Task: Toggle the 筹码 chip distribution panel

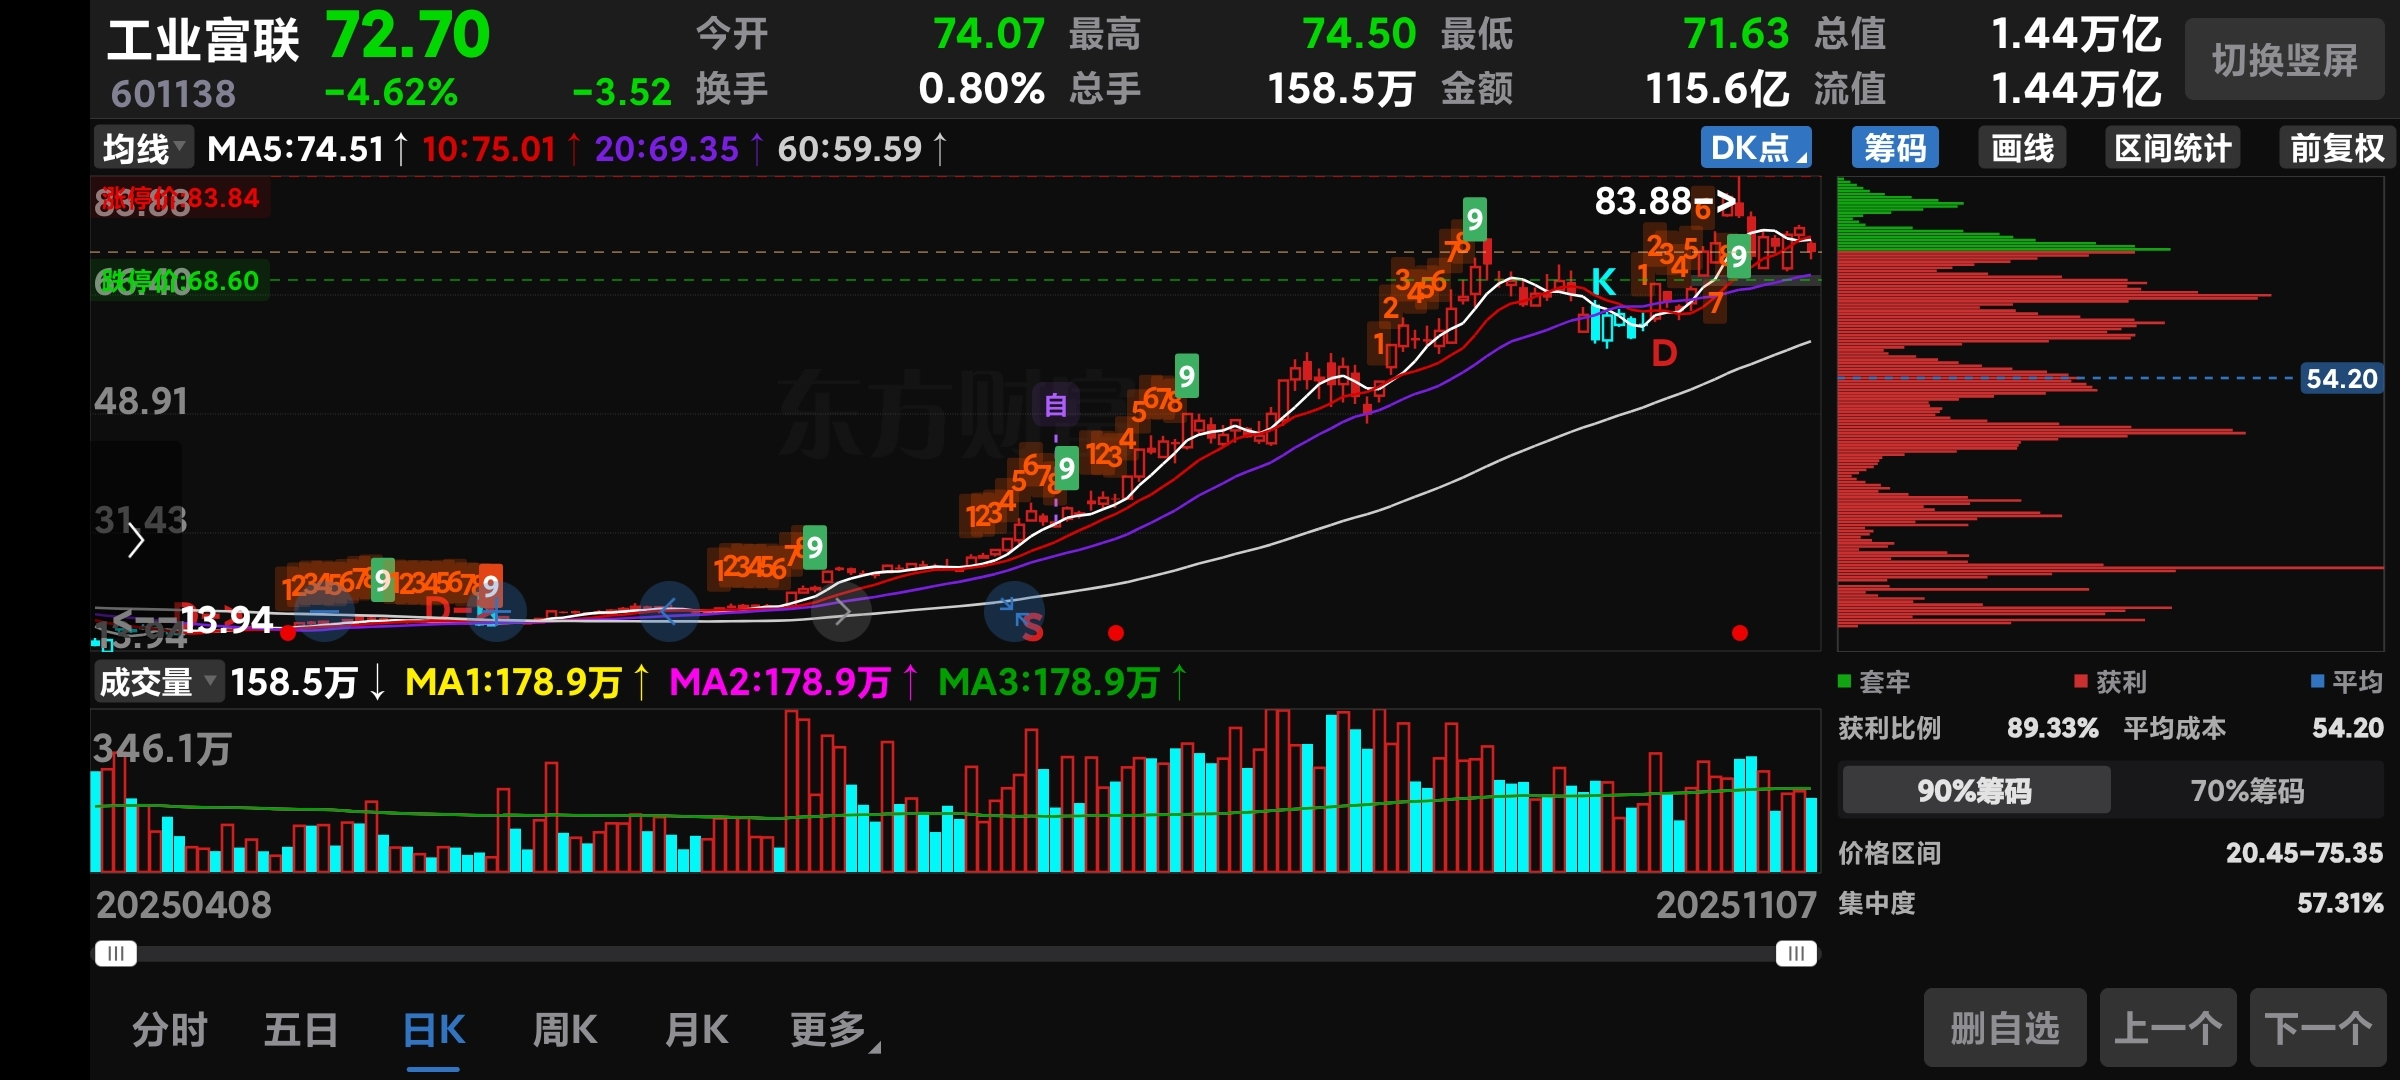Action: point(1895,149)
